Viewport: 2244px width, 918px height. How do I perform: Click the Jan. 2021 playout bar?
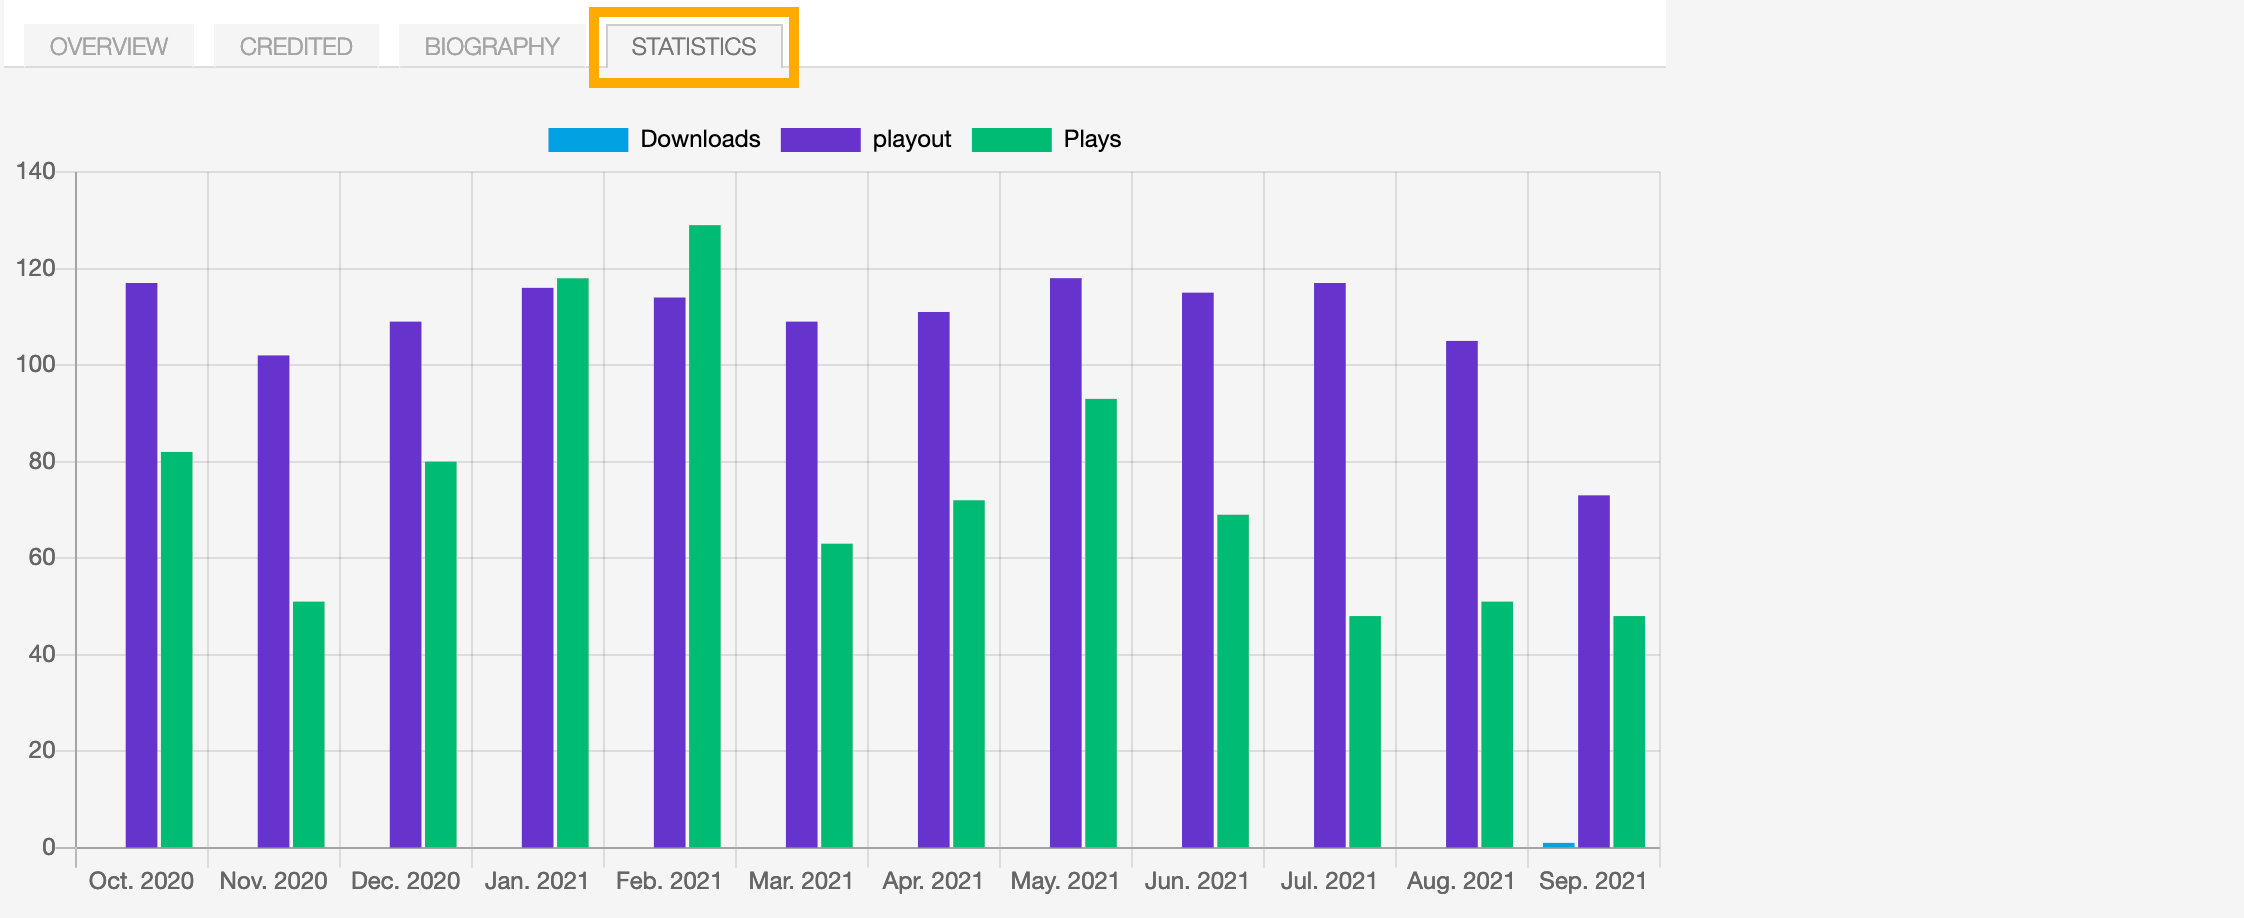pyautogui.click(x=538, y=567)
